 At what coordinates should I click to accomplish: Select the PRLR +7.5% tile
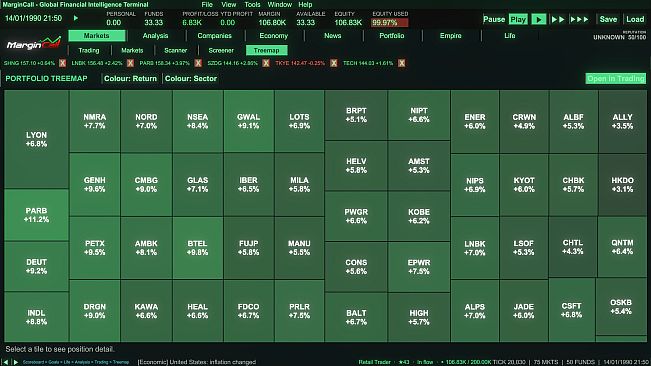pyautogui.click(x=299, y=311)
